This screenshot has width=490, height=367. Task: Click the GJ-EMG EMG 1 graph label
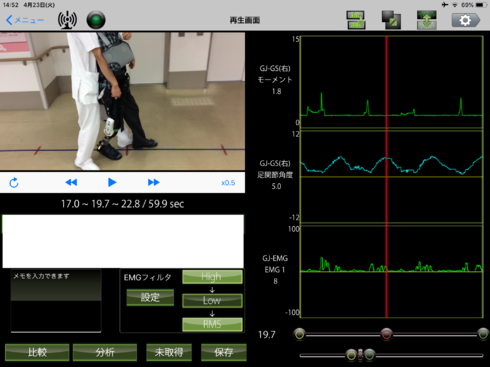pyautogui.click(x=275, y=269)
